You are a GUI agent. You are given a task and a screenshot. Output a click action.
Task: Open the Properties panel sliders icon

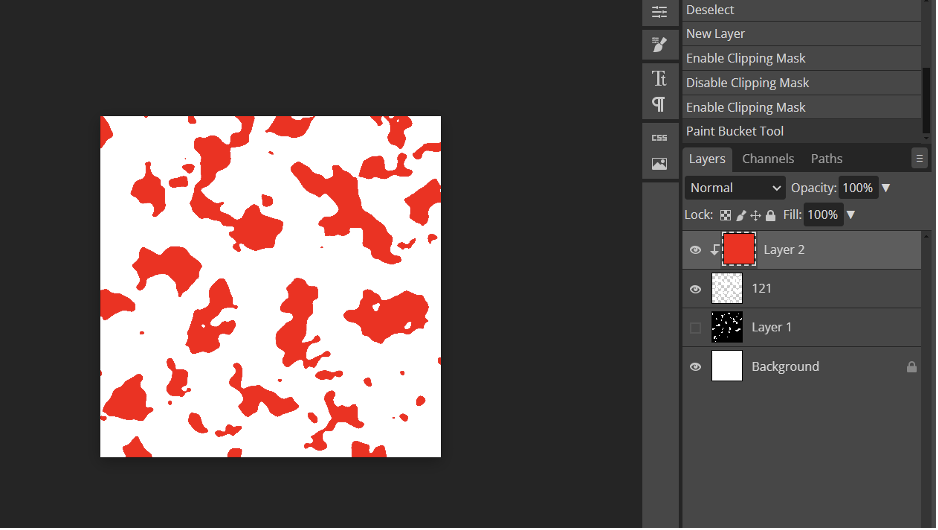pyautogui.click(x=659, y=12)
